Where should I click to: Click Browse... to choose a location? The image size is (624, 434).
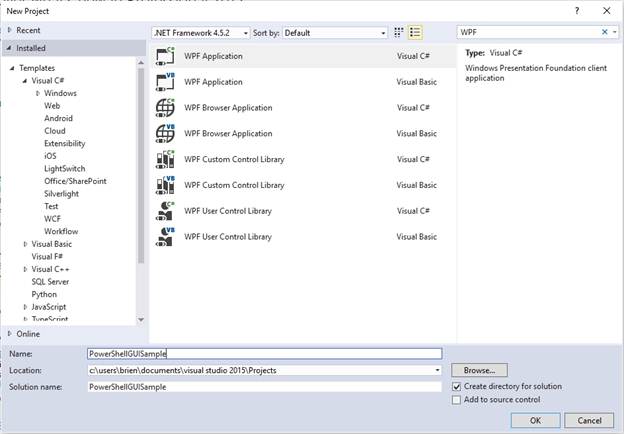479,370
